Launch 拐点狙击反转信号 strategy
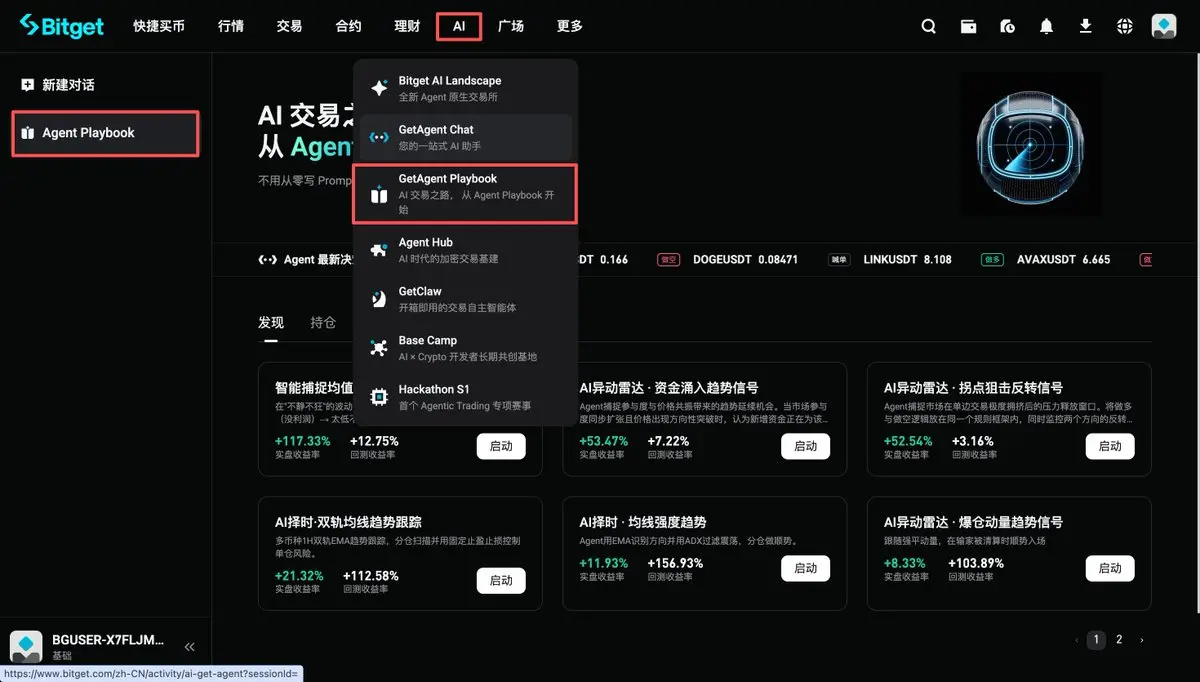Image resolution: width=1200 pixels, height=682 pixels. pyautogui.click(x=1110, y=446)
